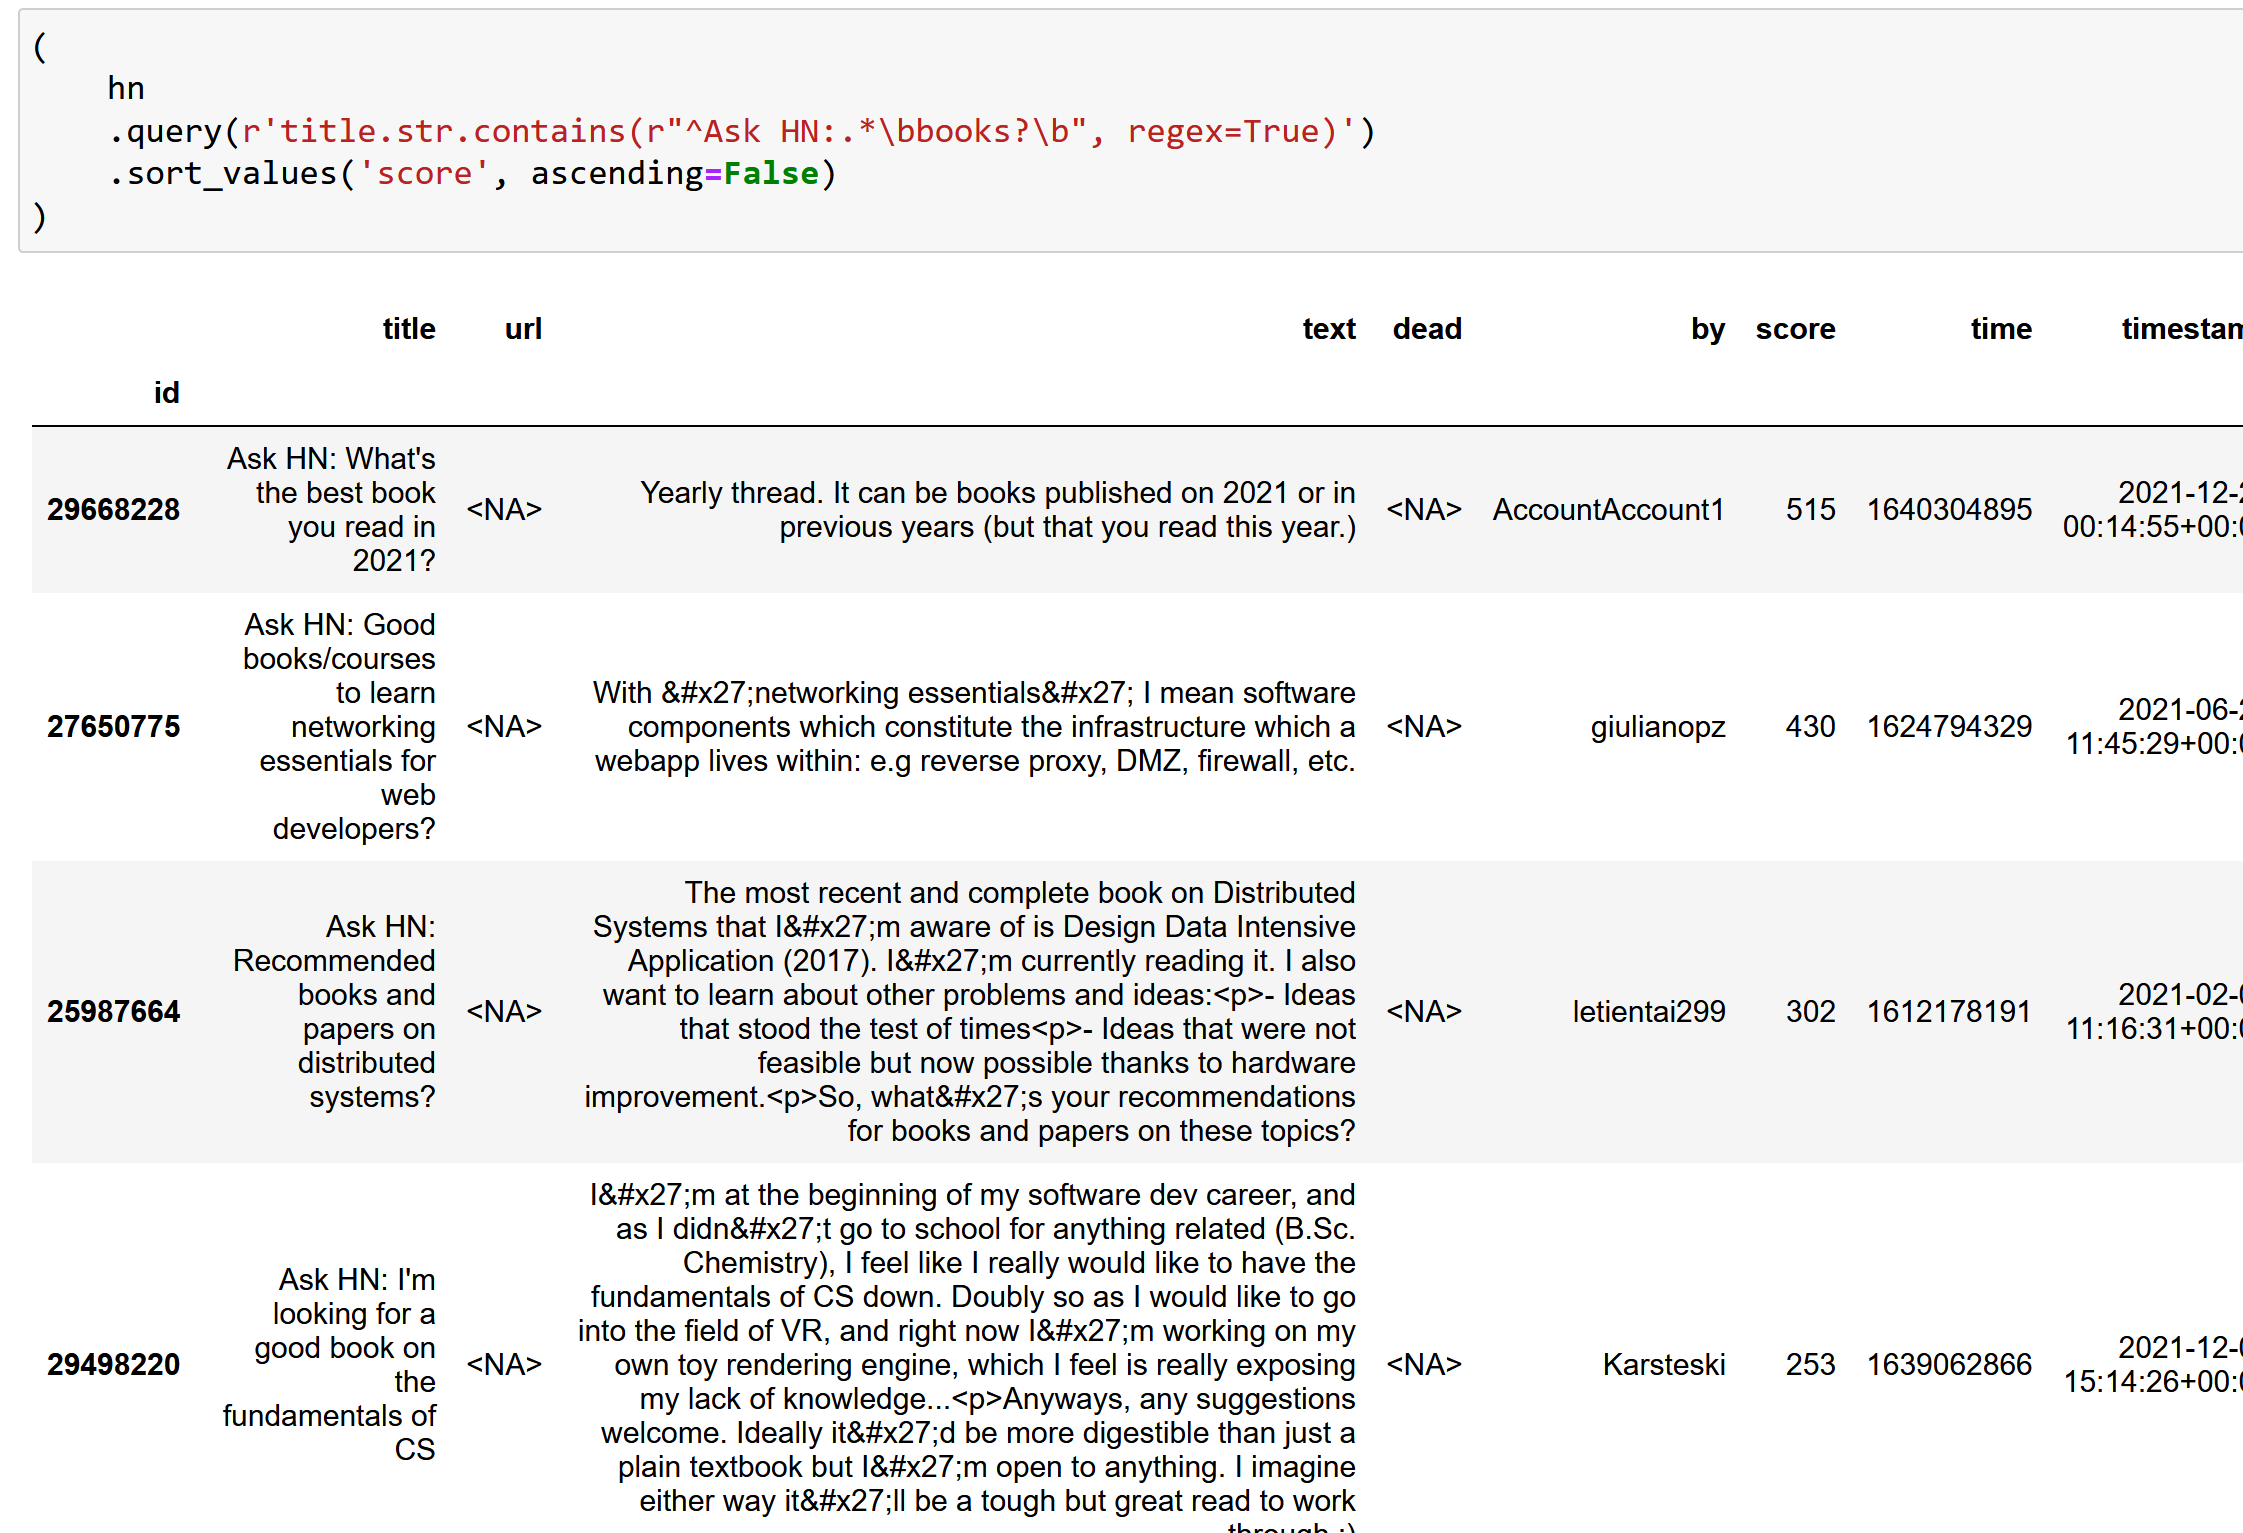
Task: Click the 'time' column header
Action: pyautogui.click(x=2000, y=329)
